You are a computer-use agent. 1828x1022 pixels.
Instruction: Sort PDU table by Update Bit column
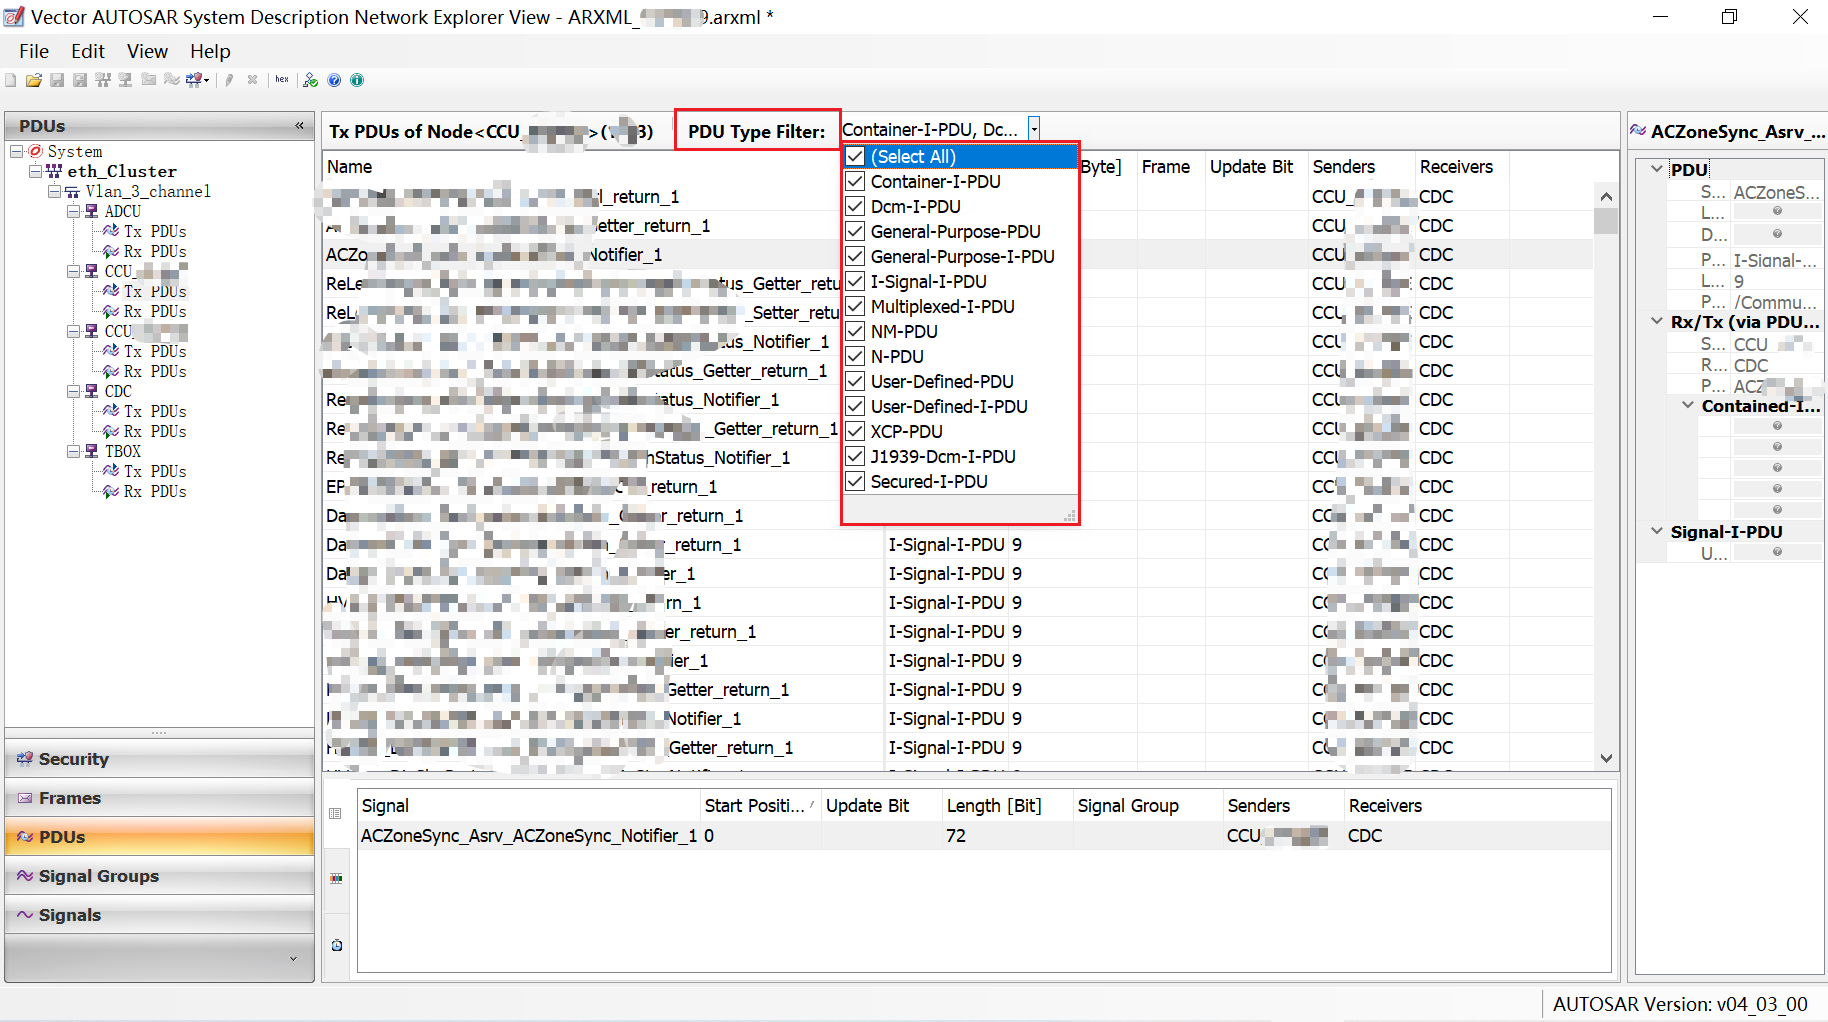(x=1251, y=167)
